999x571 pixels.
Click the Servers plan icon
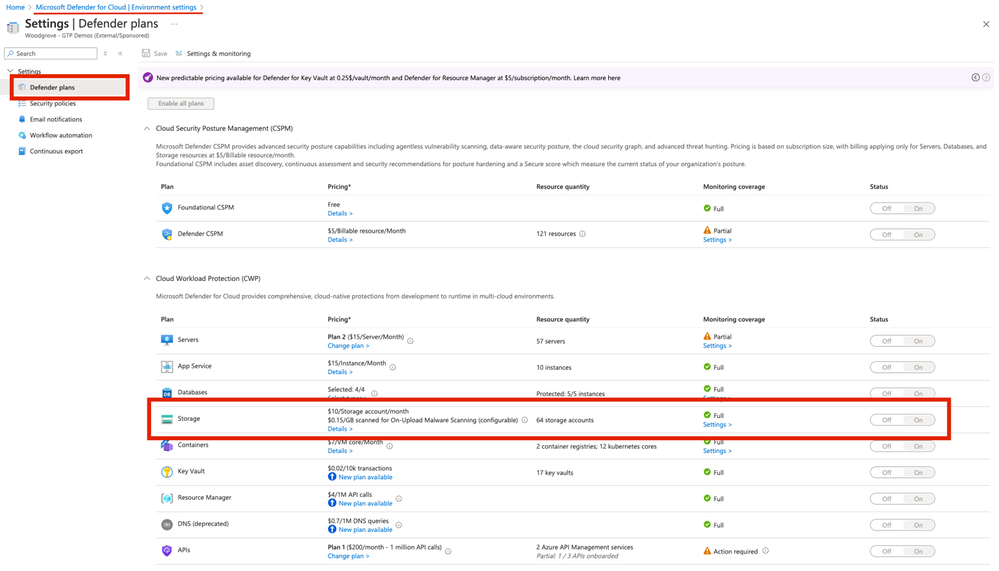pos(167,340)
